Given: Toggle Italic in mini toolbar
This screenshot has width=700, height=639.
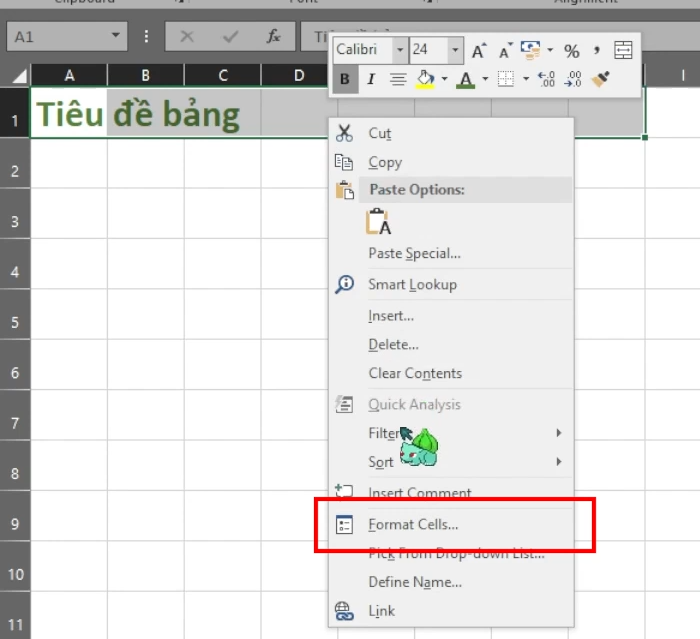Looking at the screenshot, I should click(x=371, y=79).
